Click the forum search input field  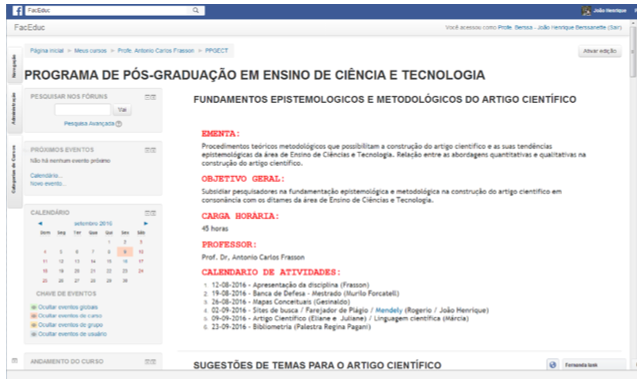pos(83,110)
